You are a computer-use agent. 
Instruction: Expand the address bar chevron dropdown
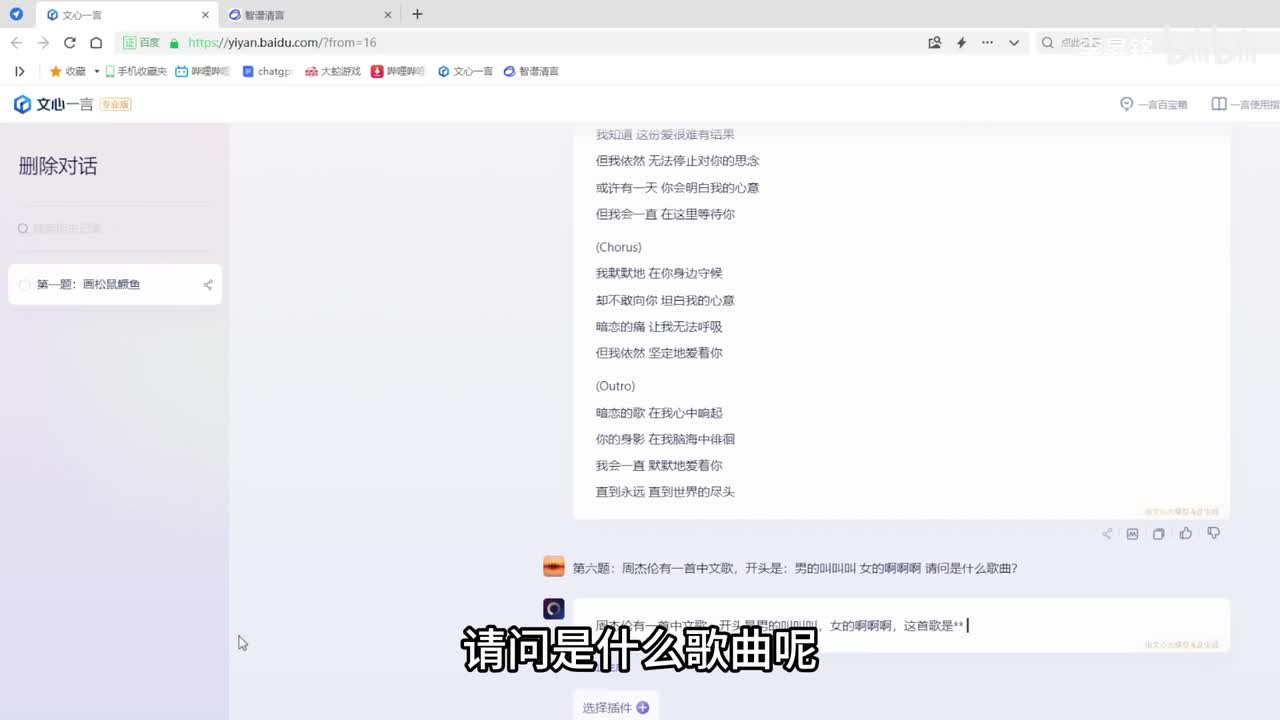pos(1014,43)
